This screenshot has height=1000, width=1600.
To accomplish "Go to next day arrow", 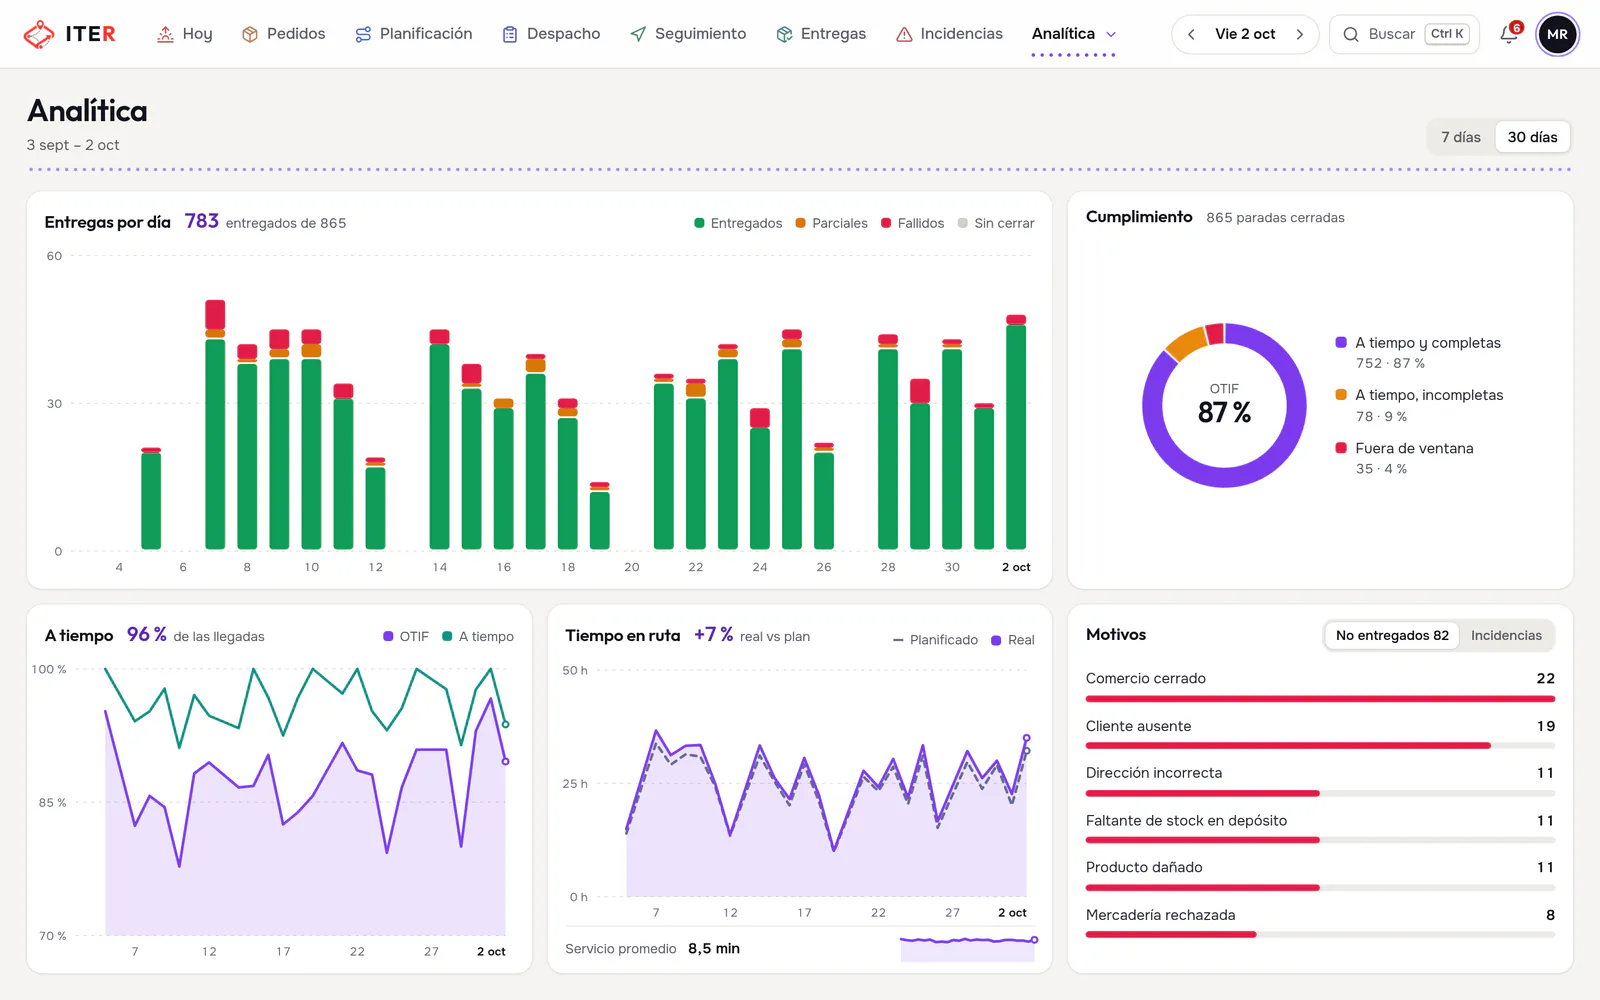I will pos(1300,34).
